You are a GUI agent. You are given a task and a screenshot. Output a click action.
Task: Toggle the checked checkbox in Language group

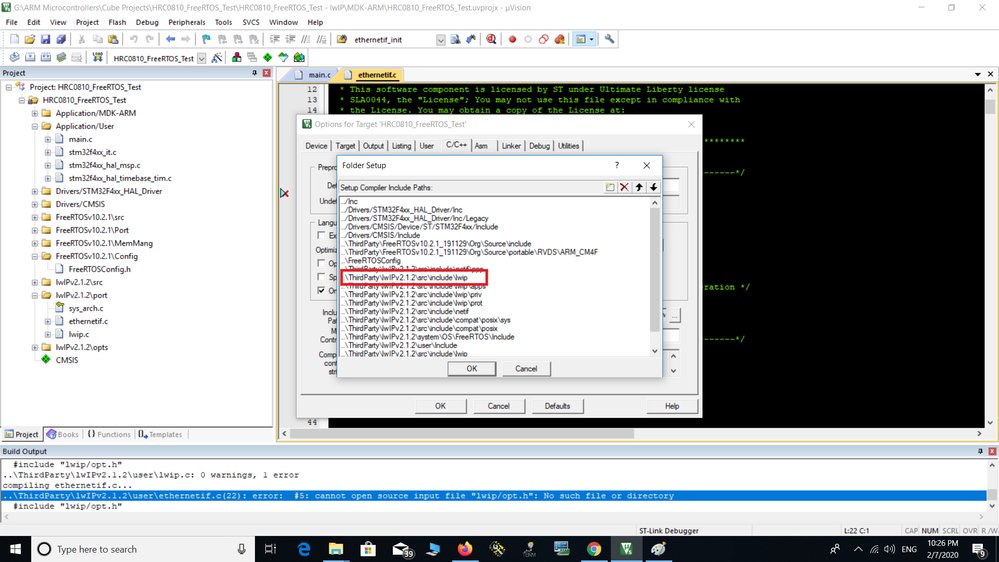coord(321,291)
